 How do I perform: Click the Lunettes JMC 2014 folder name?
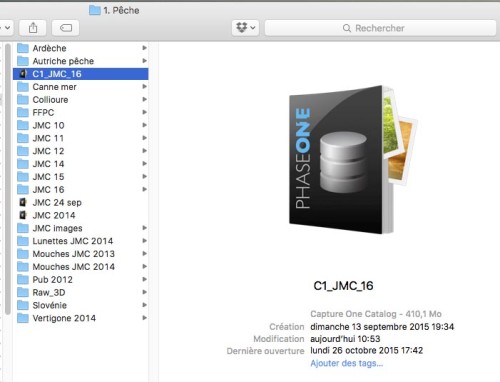click(x=73, y=241)
